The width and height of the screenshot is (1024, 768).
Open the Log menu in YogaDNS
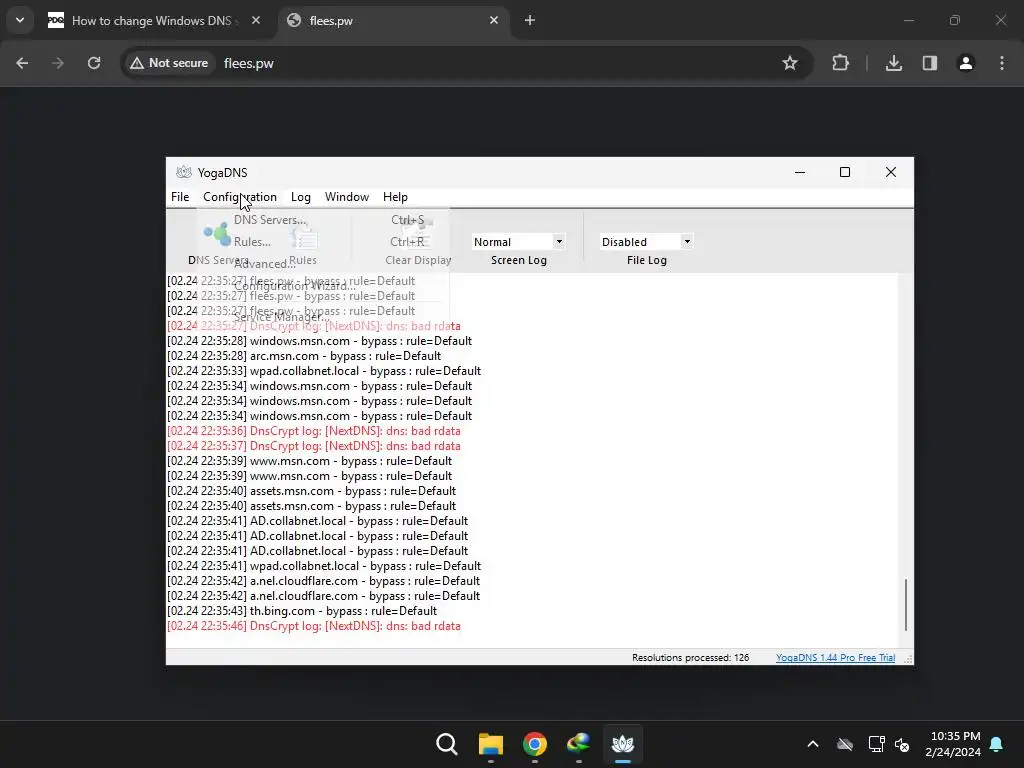[x=300, y=197]
